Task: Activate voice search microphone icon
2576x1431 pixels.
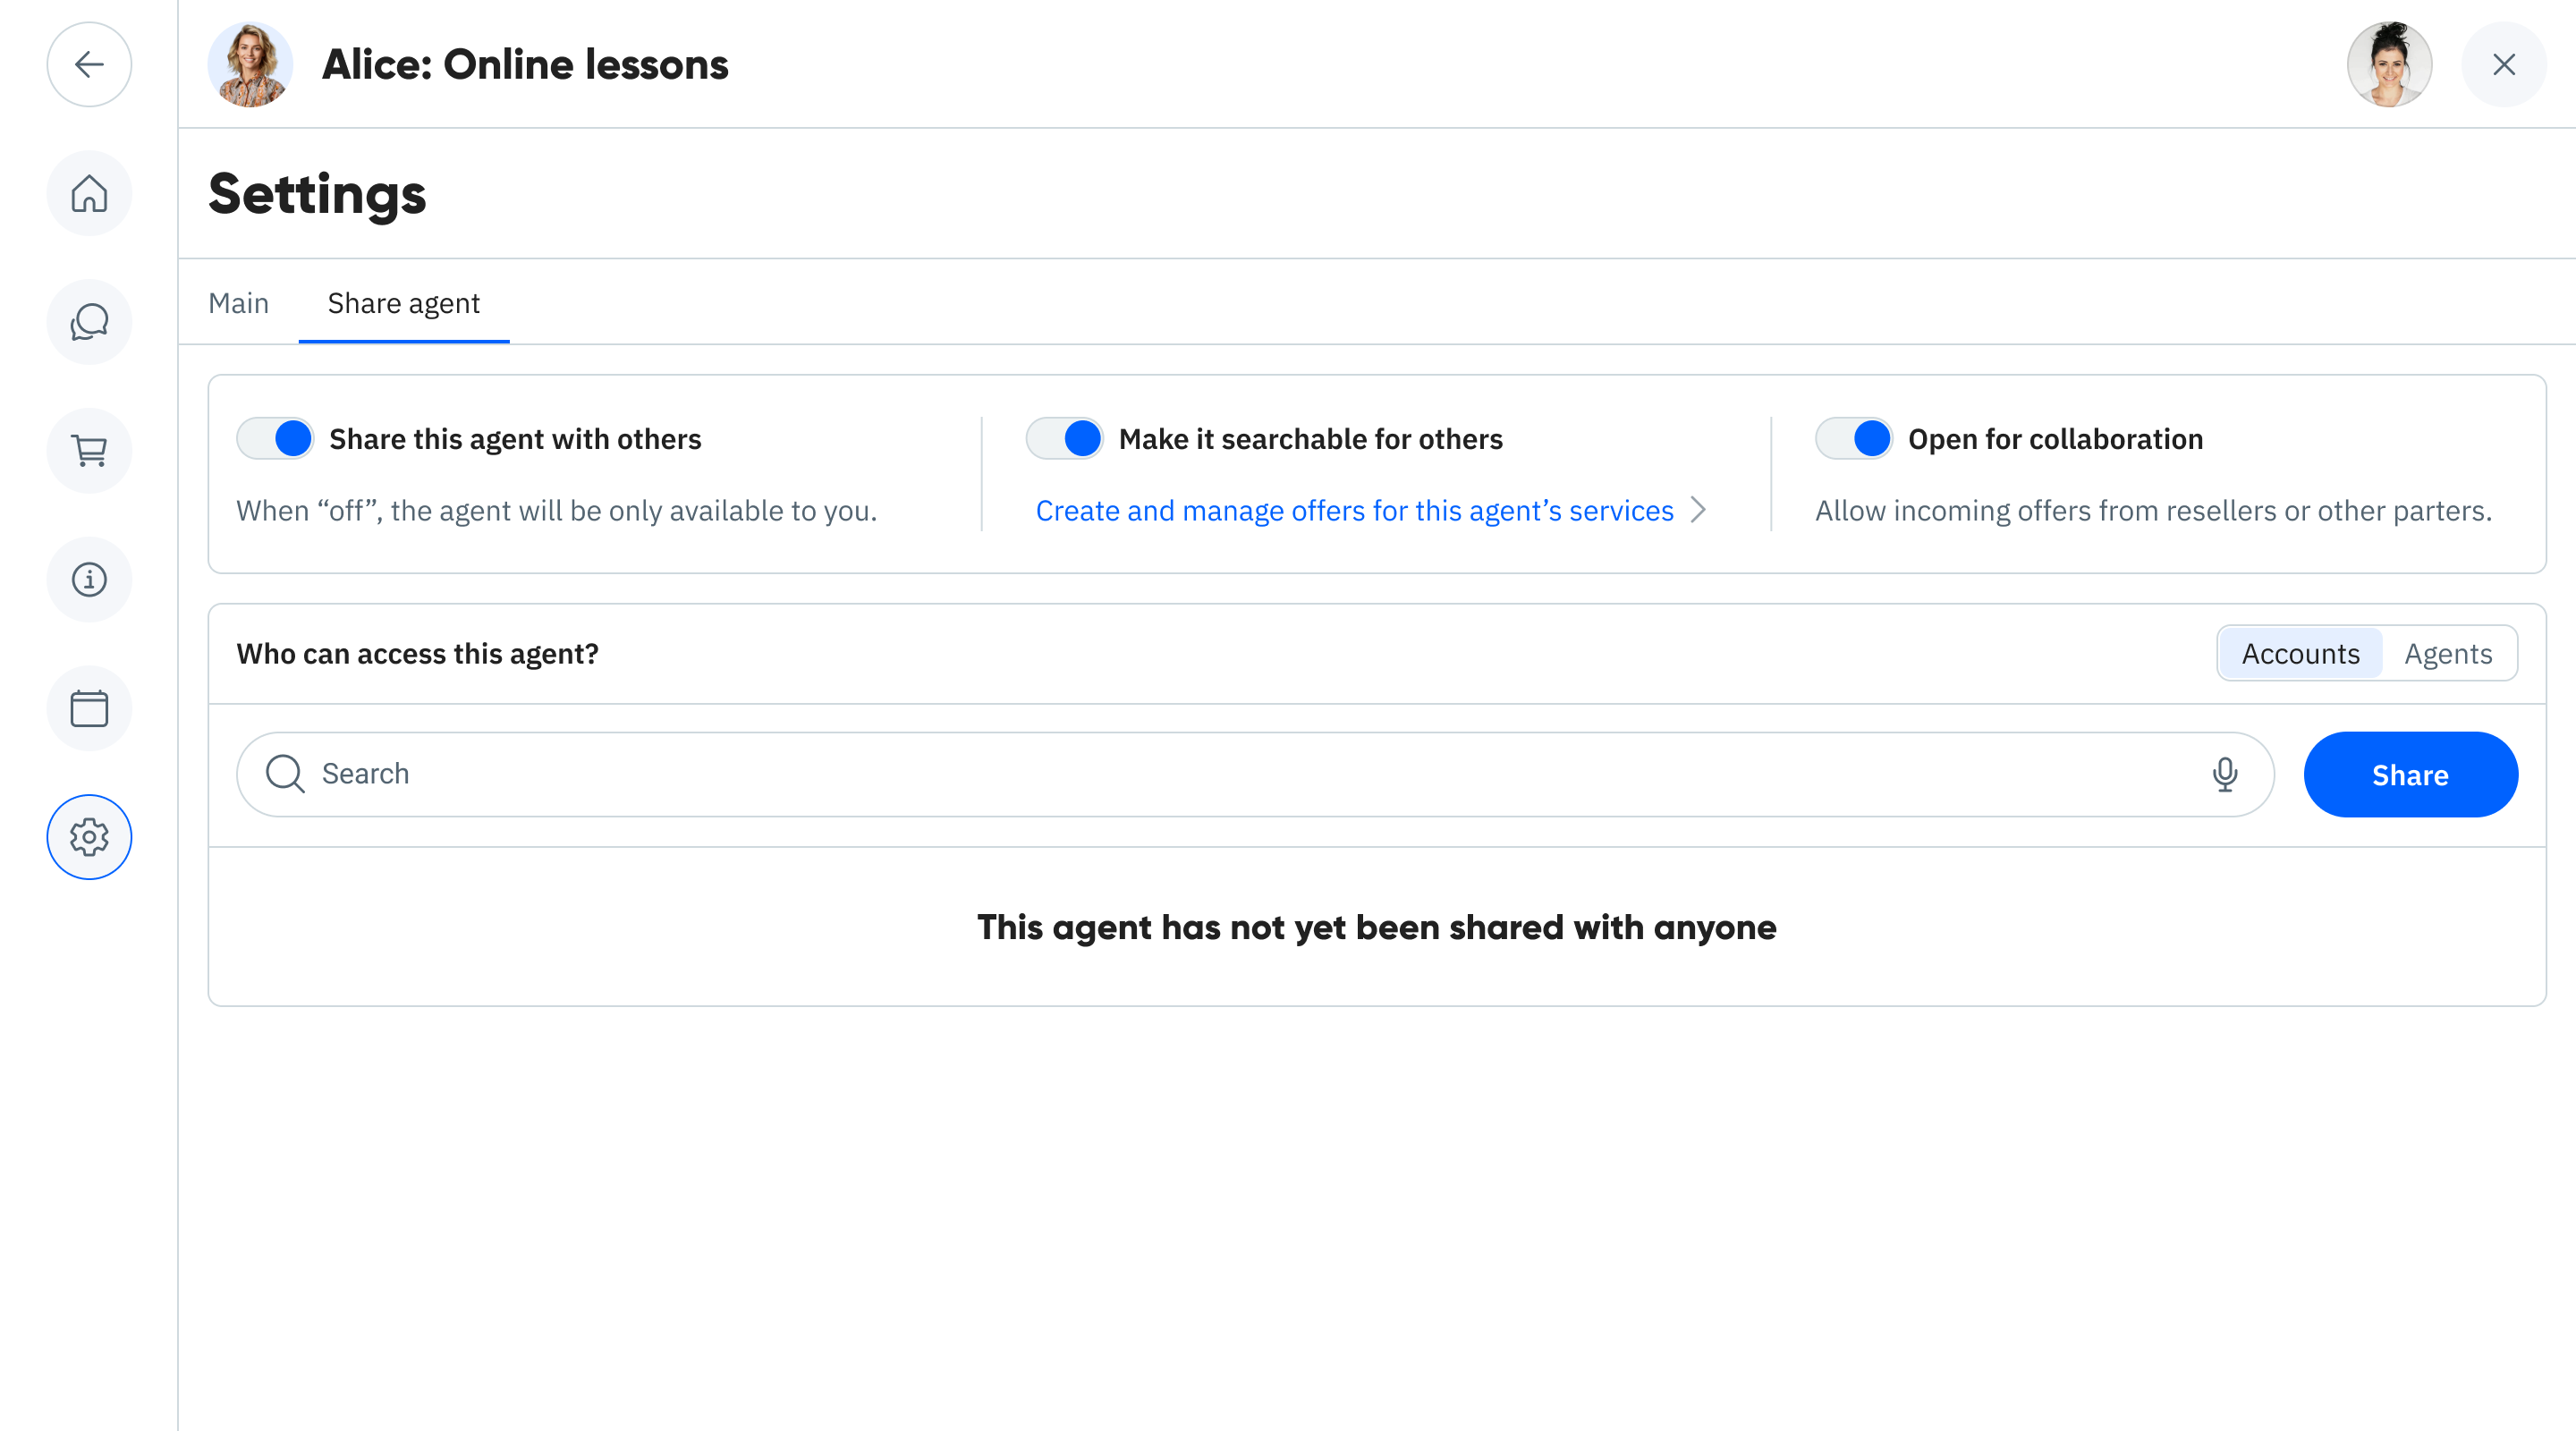Action: (x=2225, y=774)
